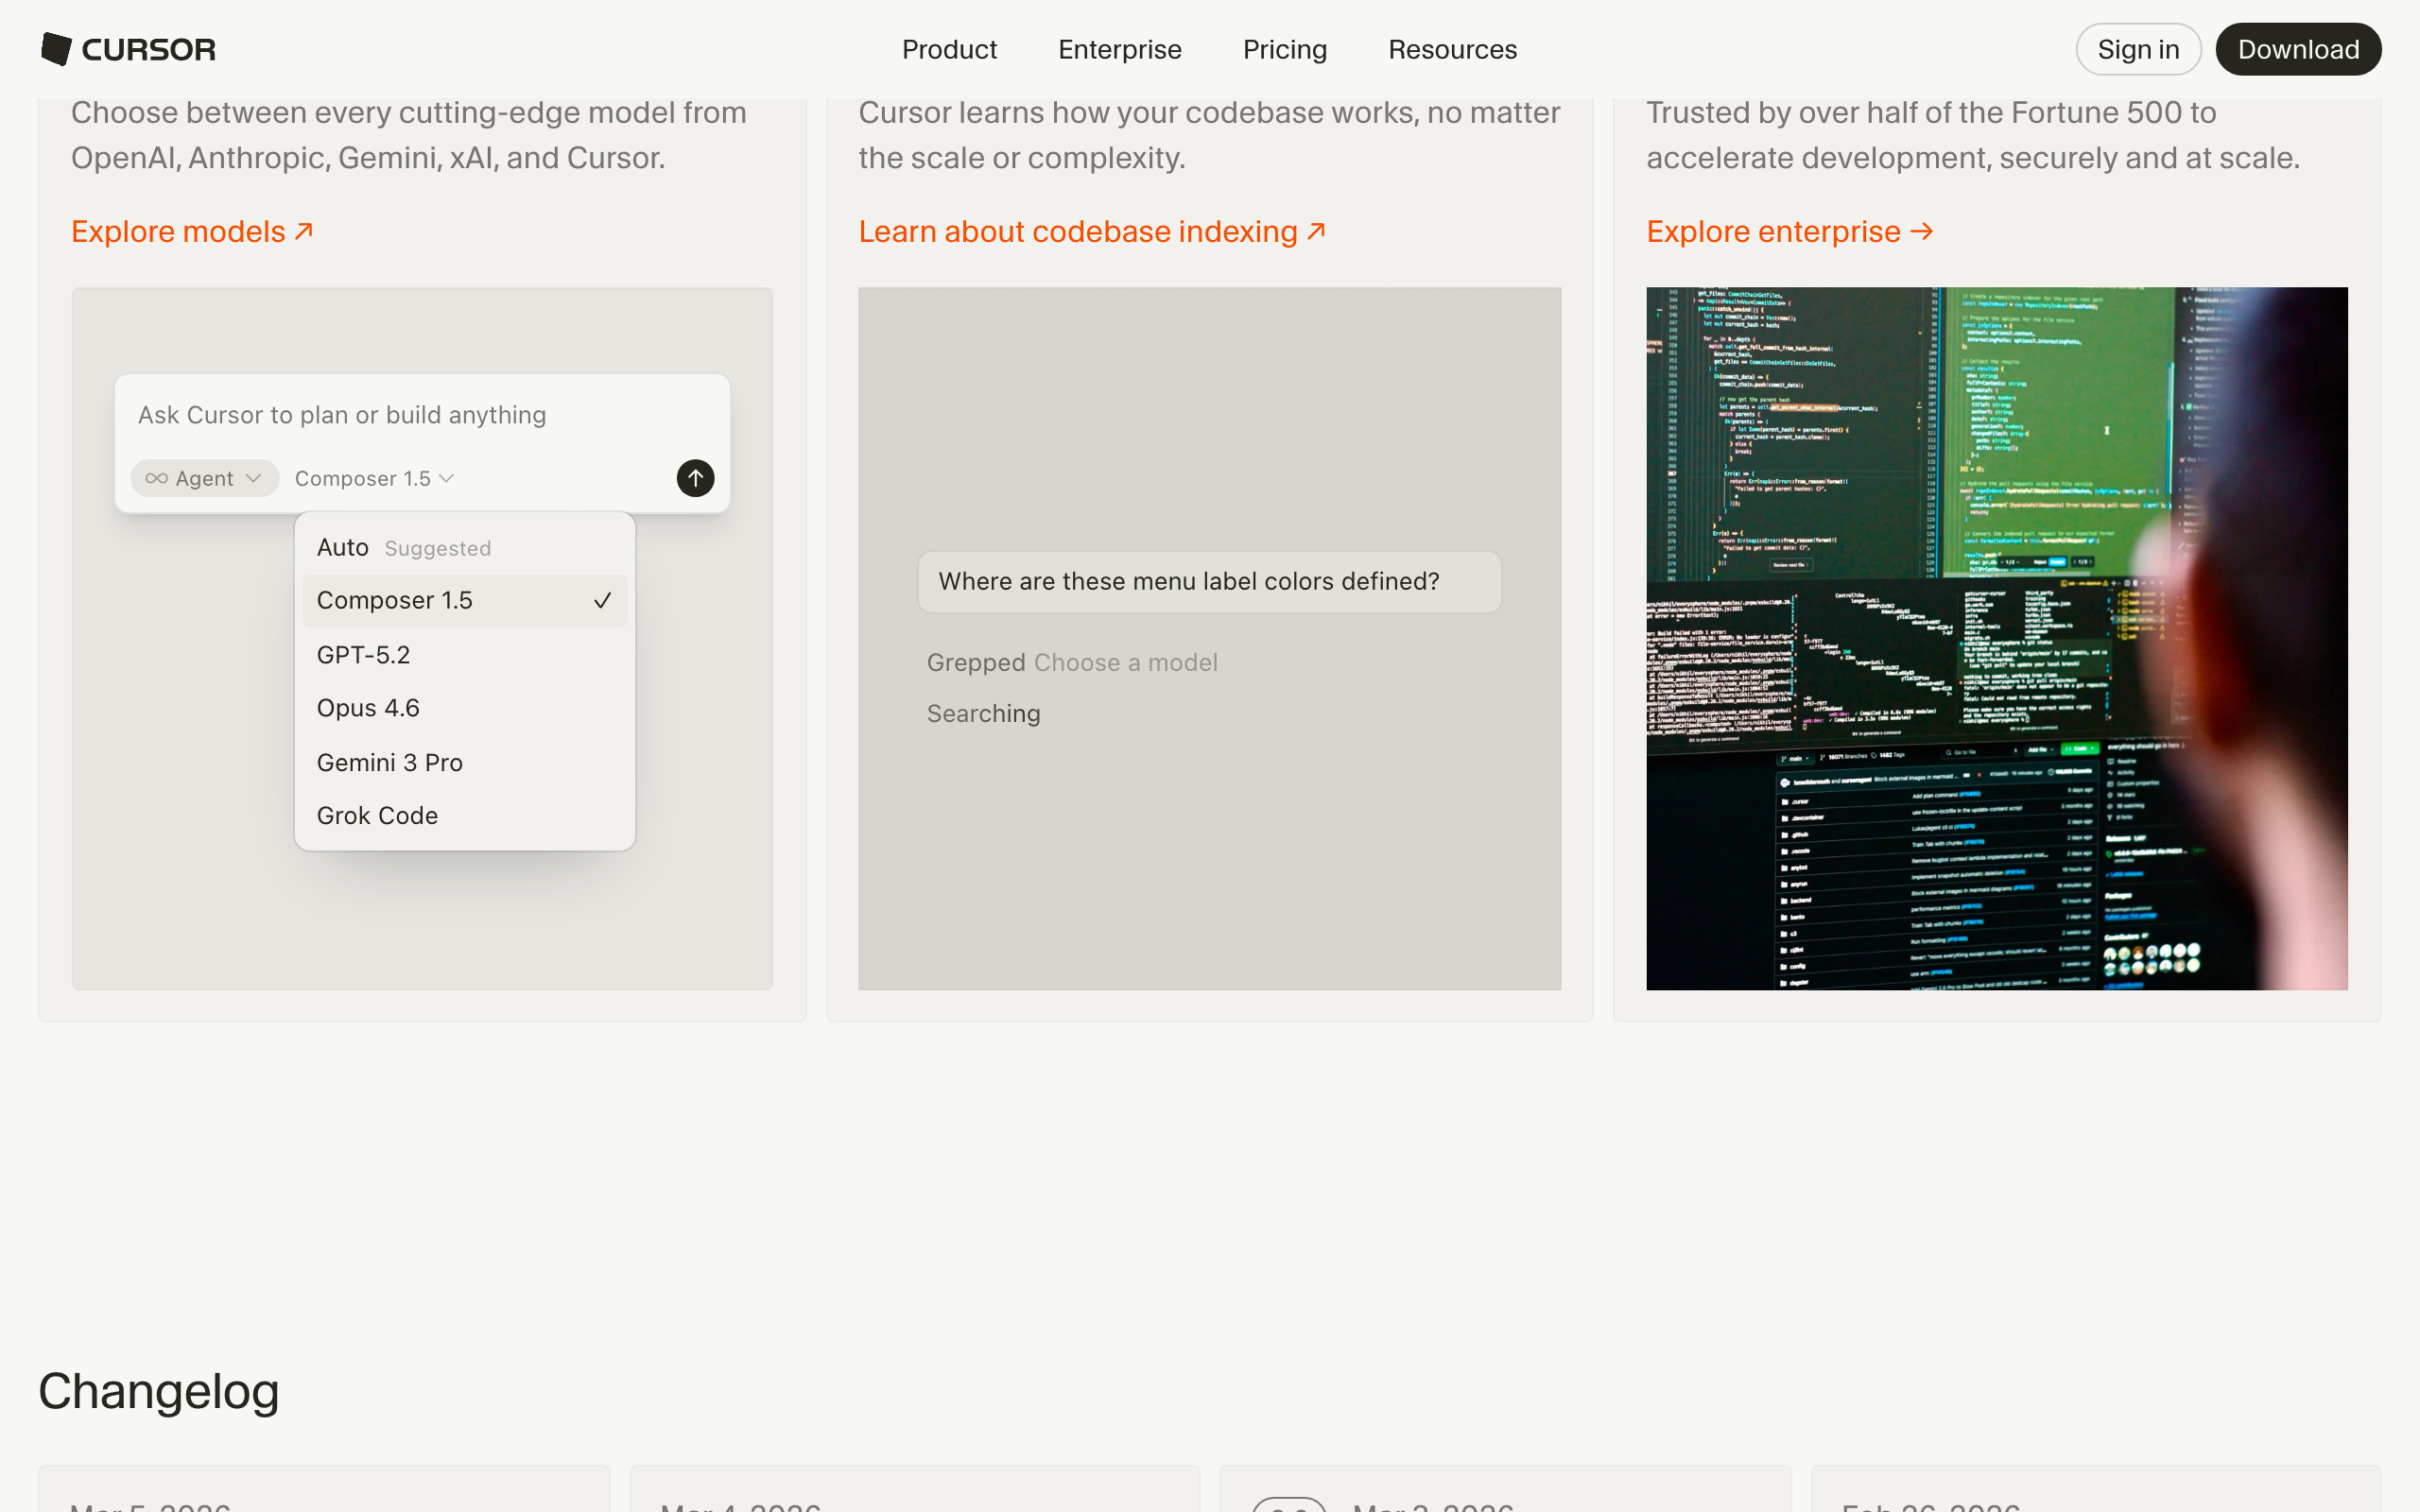
Task: Open the Product menu in navigation
Action: click(948, 49)
